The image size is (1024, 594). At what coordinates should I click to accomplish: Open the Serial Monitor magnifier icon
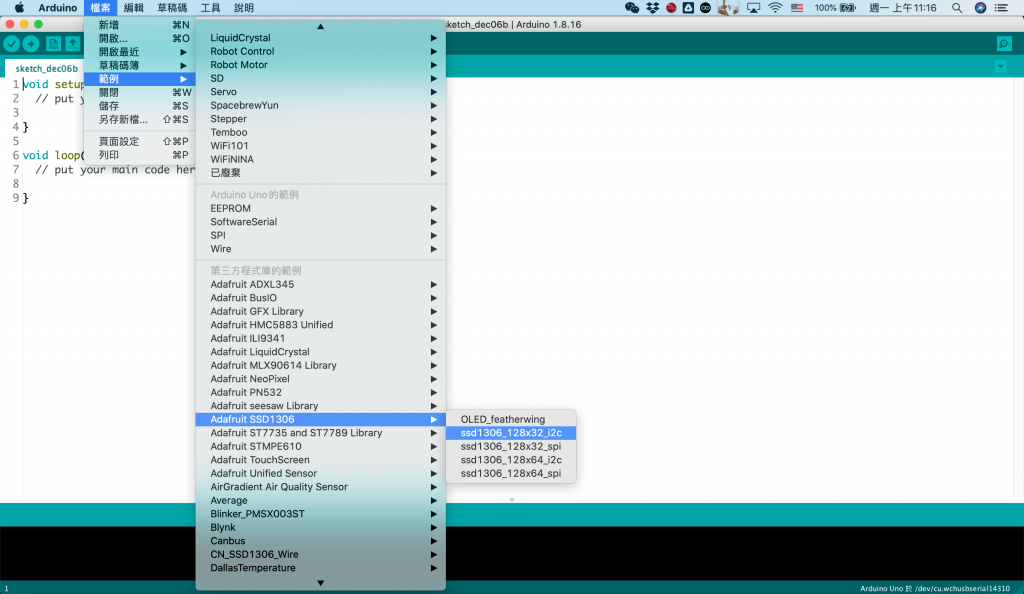pos(1004,44)
